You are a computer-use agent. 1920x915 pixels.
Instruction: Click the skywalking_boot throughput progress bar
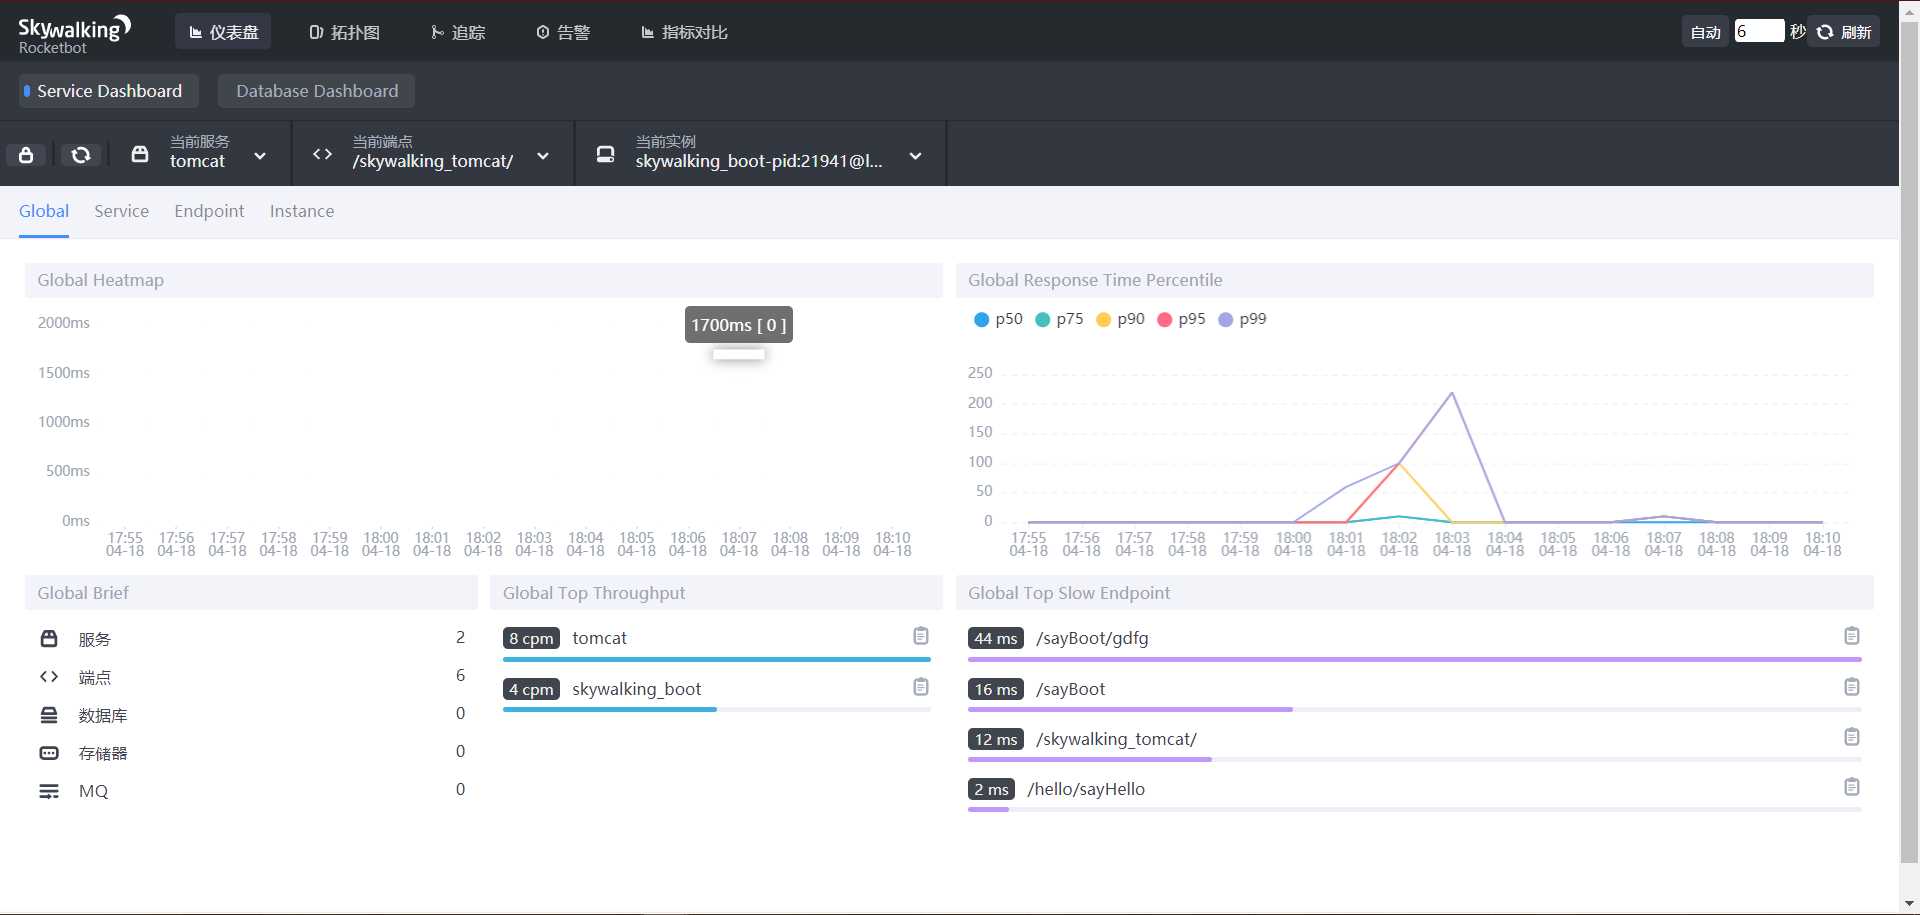pyautogui.click(x=717, y=709)
